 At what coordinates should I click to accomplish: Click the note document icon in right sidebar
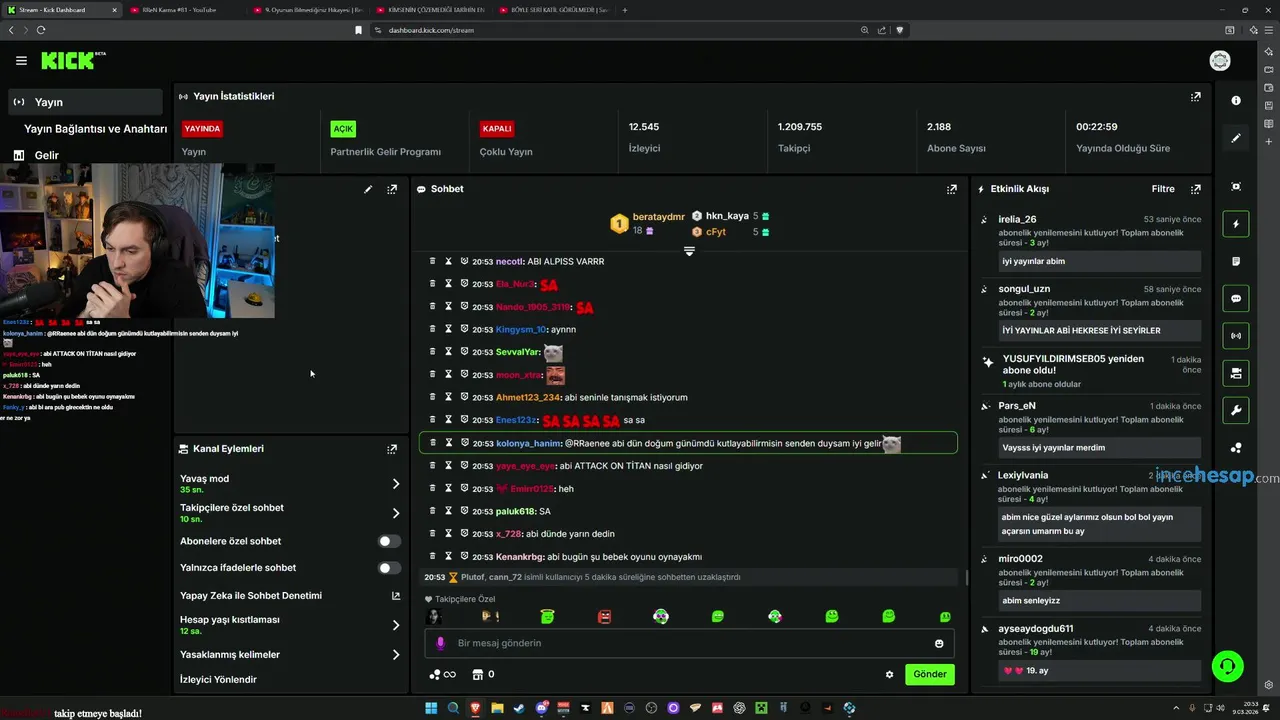1236,261
